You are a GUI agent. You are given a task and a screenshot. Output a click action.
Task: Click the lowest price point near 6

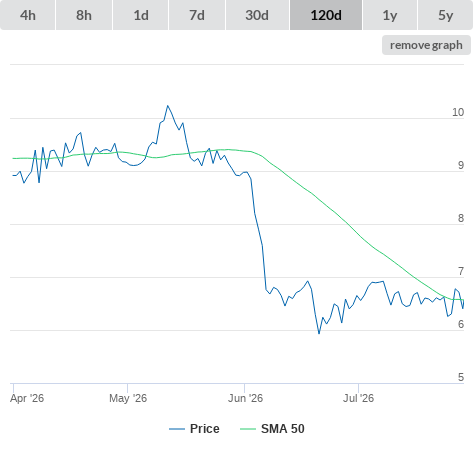coord(319,333)
